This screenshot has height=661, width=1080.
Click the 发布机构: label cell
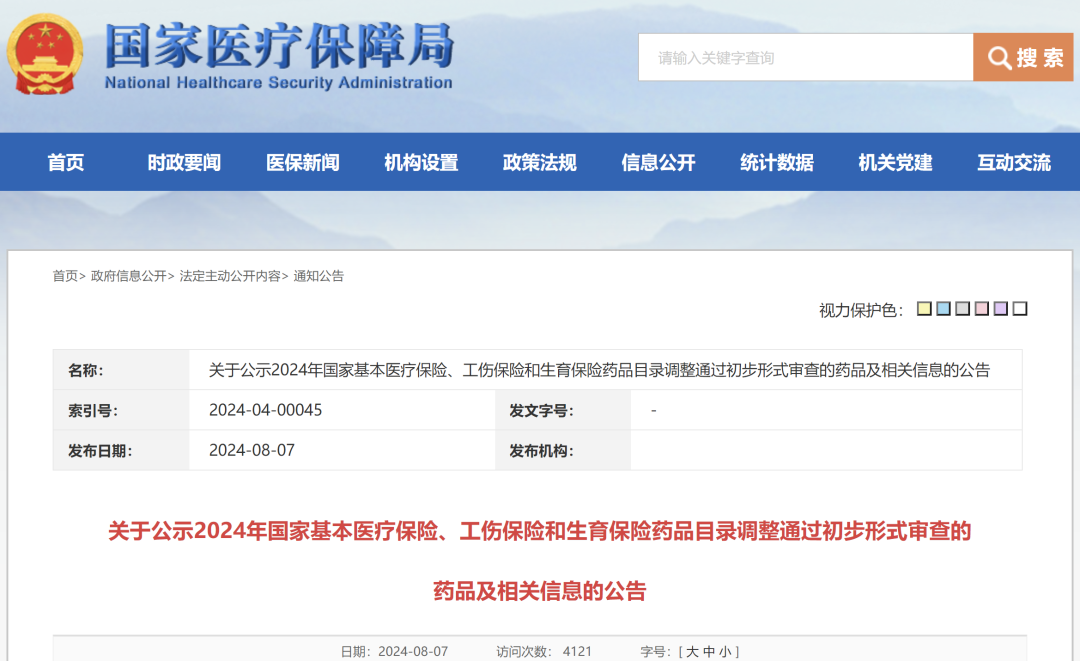[563, 450]
